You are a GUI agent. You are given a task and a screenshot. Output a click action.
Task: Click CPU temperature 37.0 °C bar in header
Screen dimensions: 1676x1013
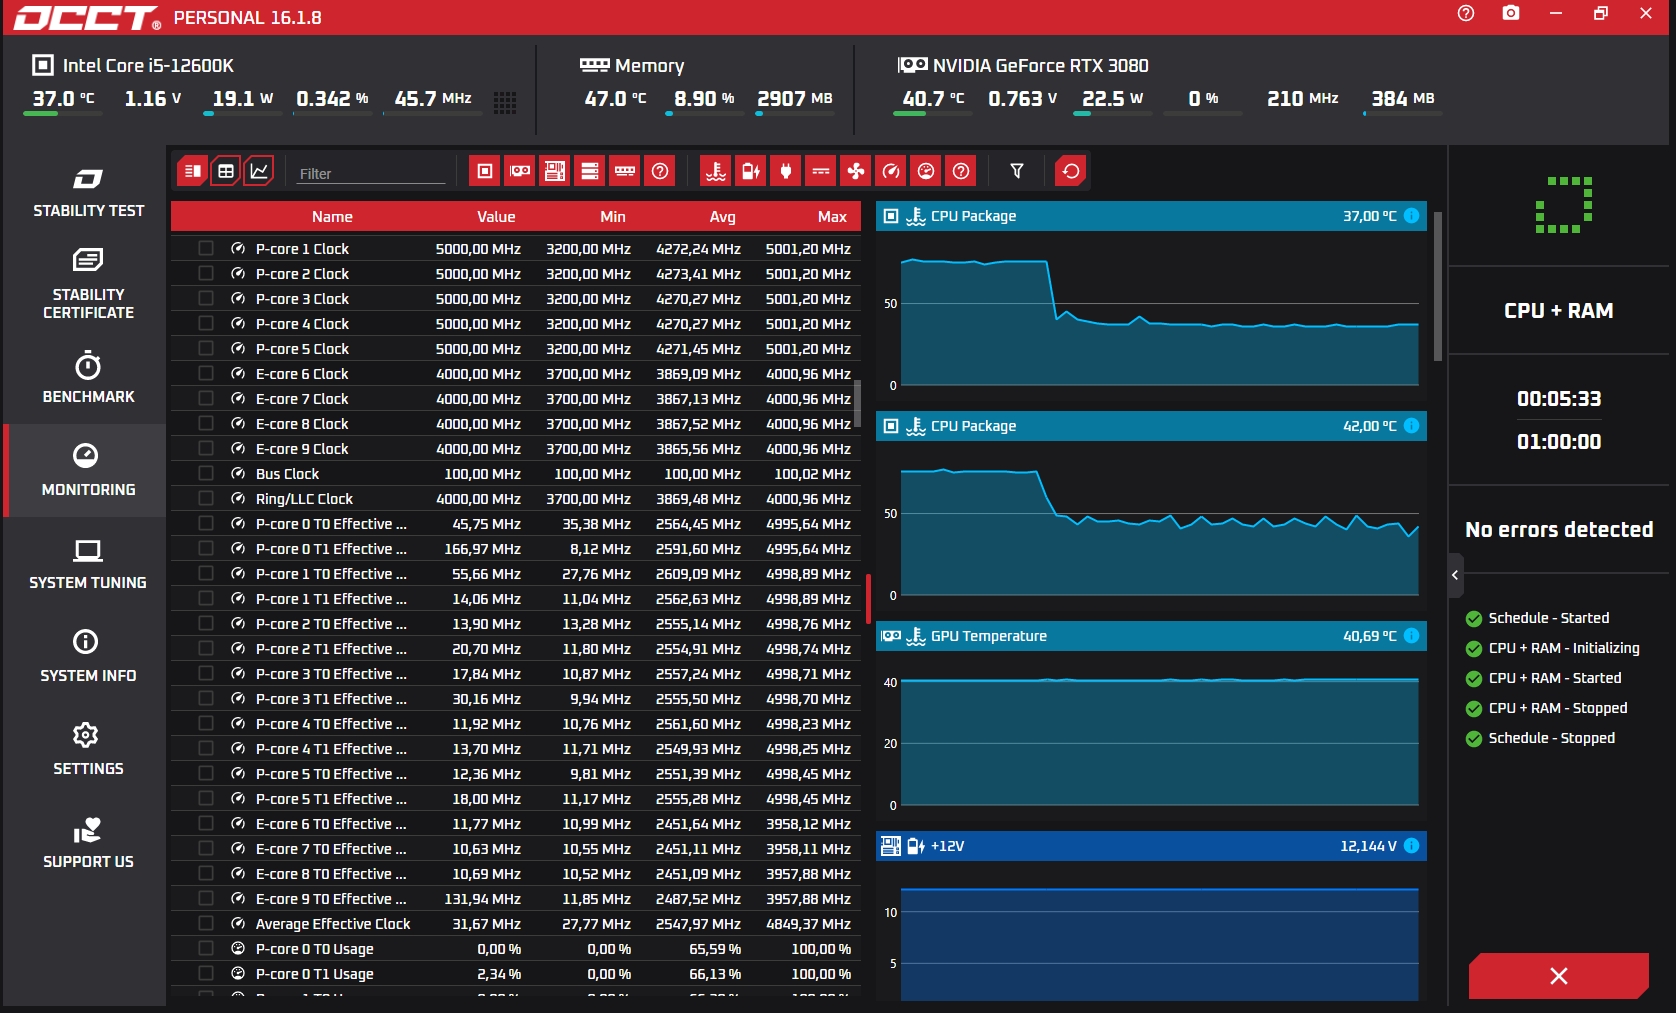62,113
